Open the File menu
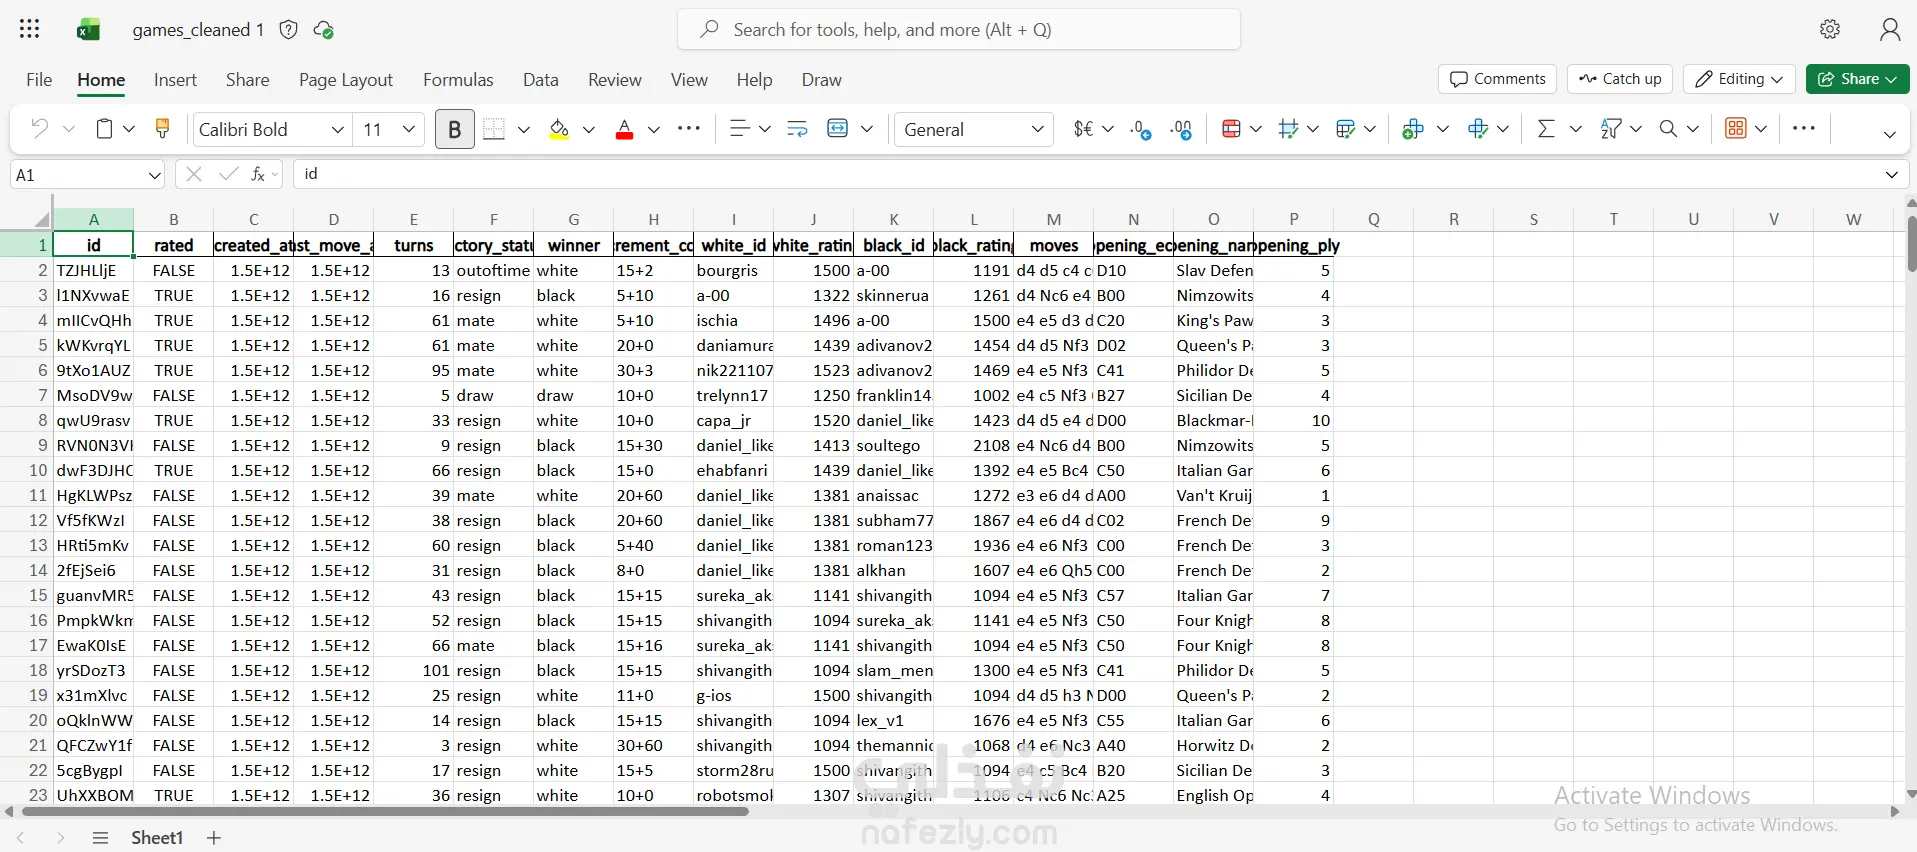This screenshot has width=1917, height=852. pos(39,80)
